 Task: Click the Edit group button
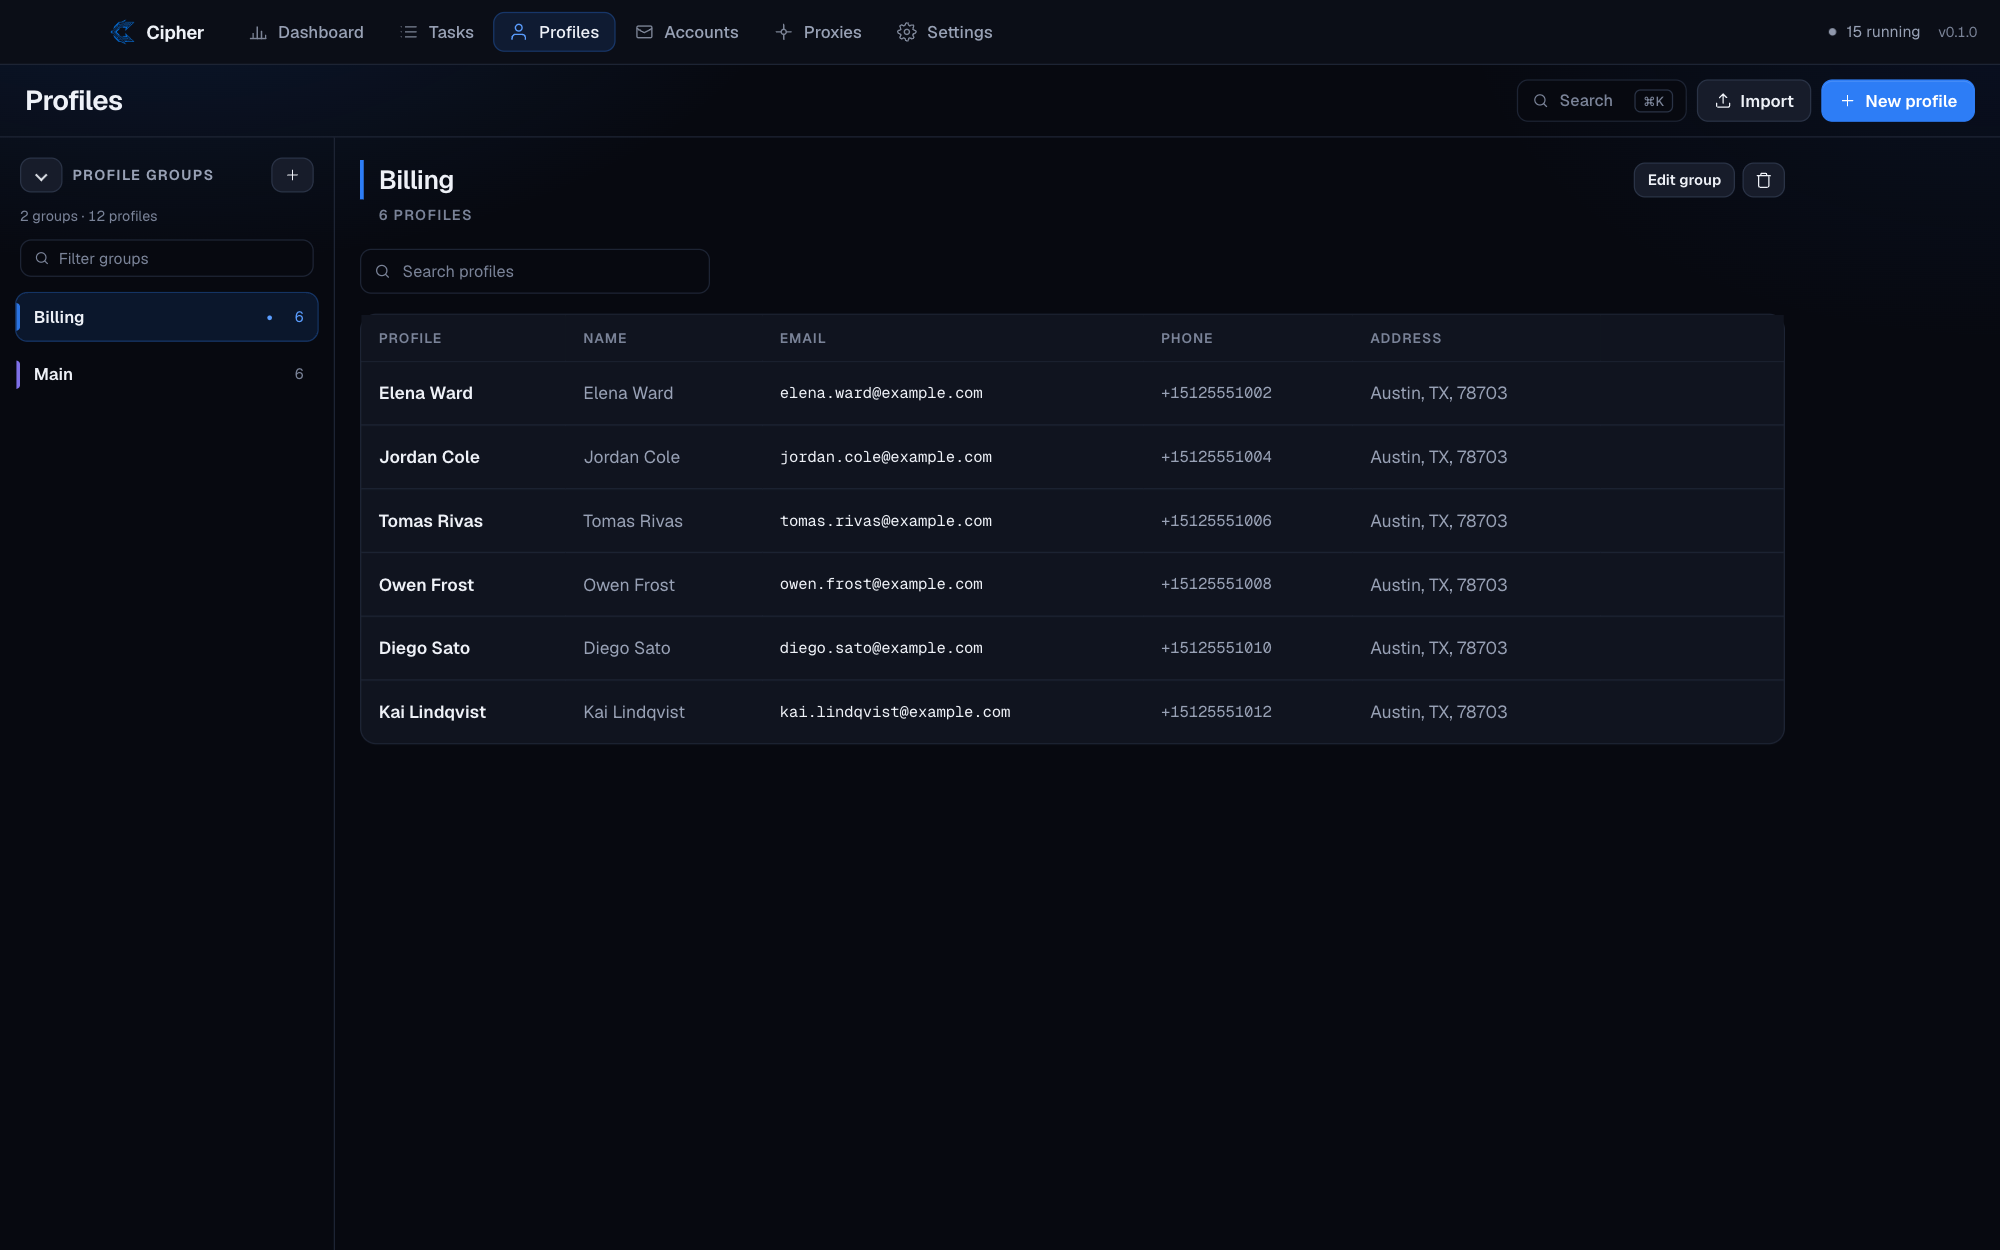pyautogui.click(x=1684, y=180)
